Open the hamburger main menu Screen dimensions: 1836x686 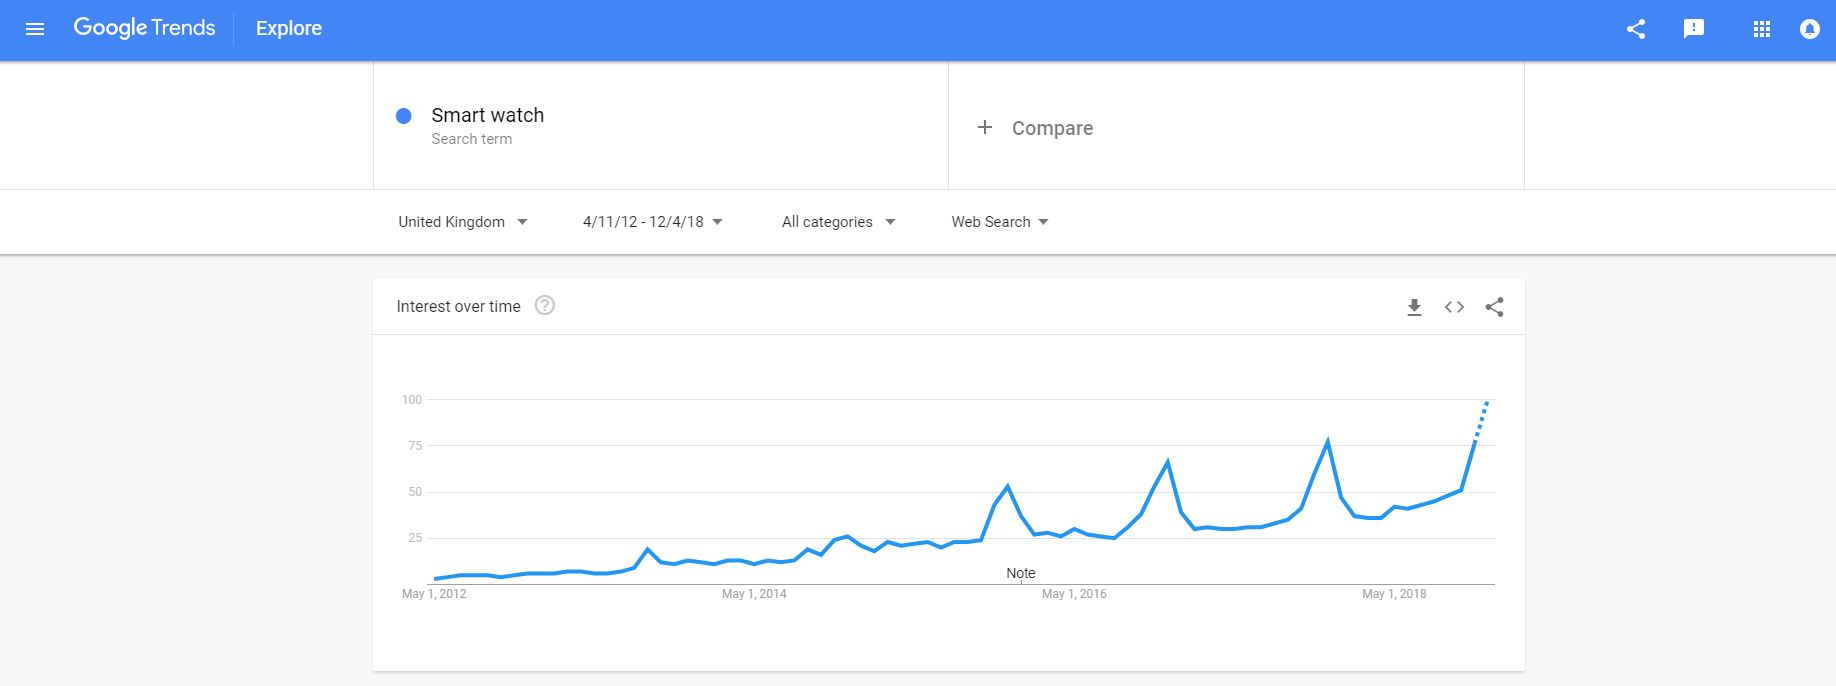coord(35,29)
